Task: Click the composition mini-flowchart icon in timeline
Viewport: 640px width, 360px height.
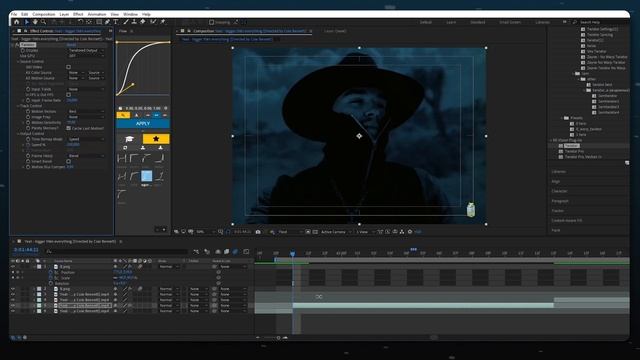Action: pyautogui.click(x=196, y=252)
